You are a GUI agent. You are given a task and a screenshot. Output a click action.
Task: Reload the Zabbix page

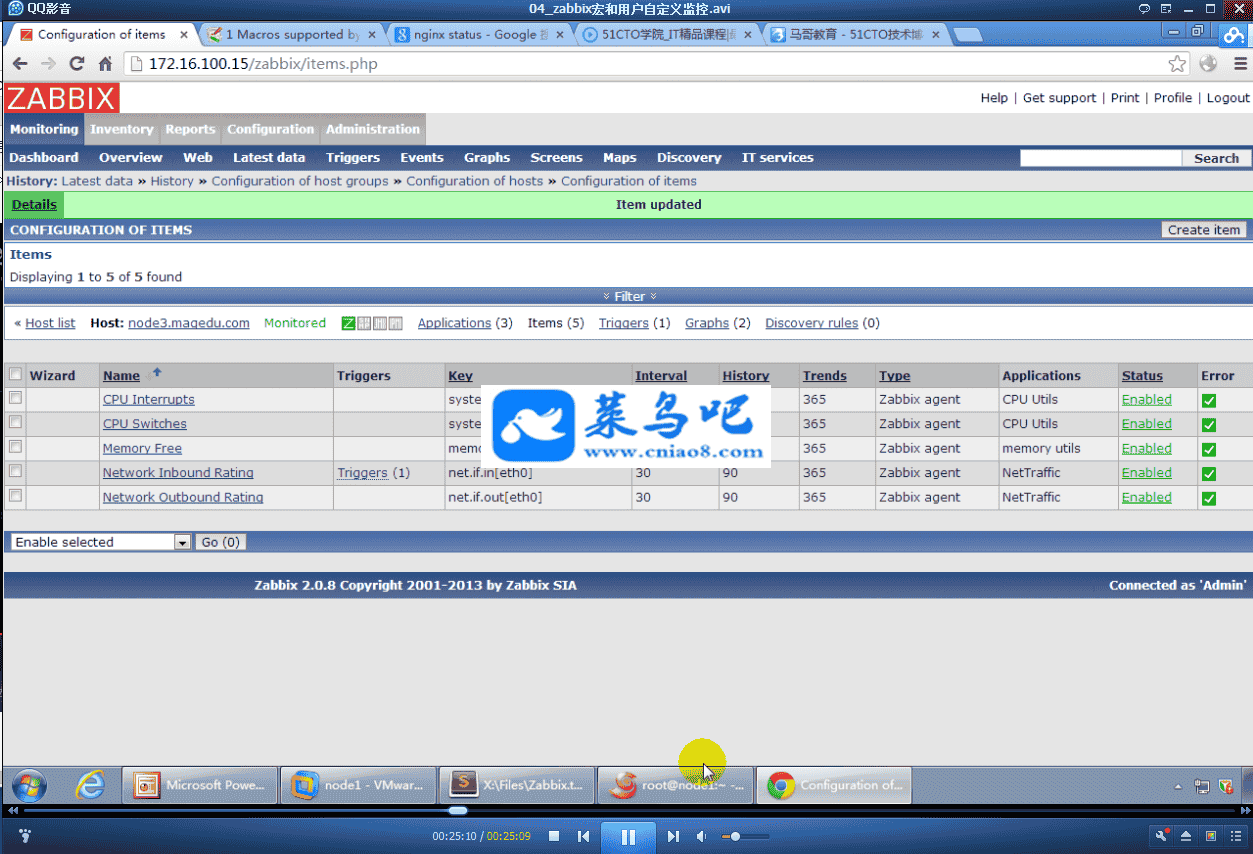point(77,64)
